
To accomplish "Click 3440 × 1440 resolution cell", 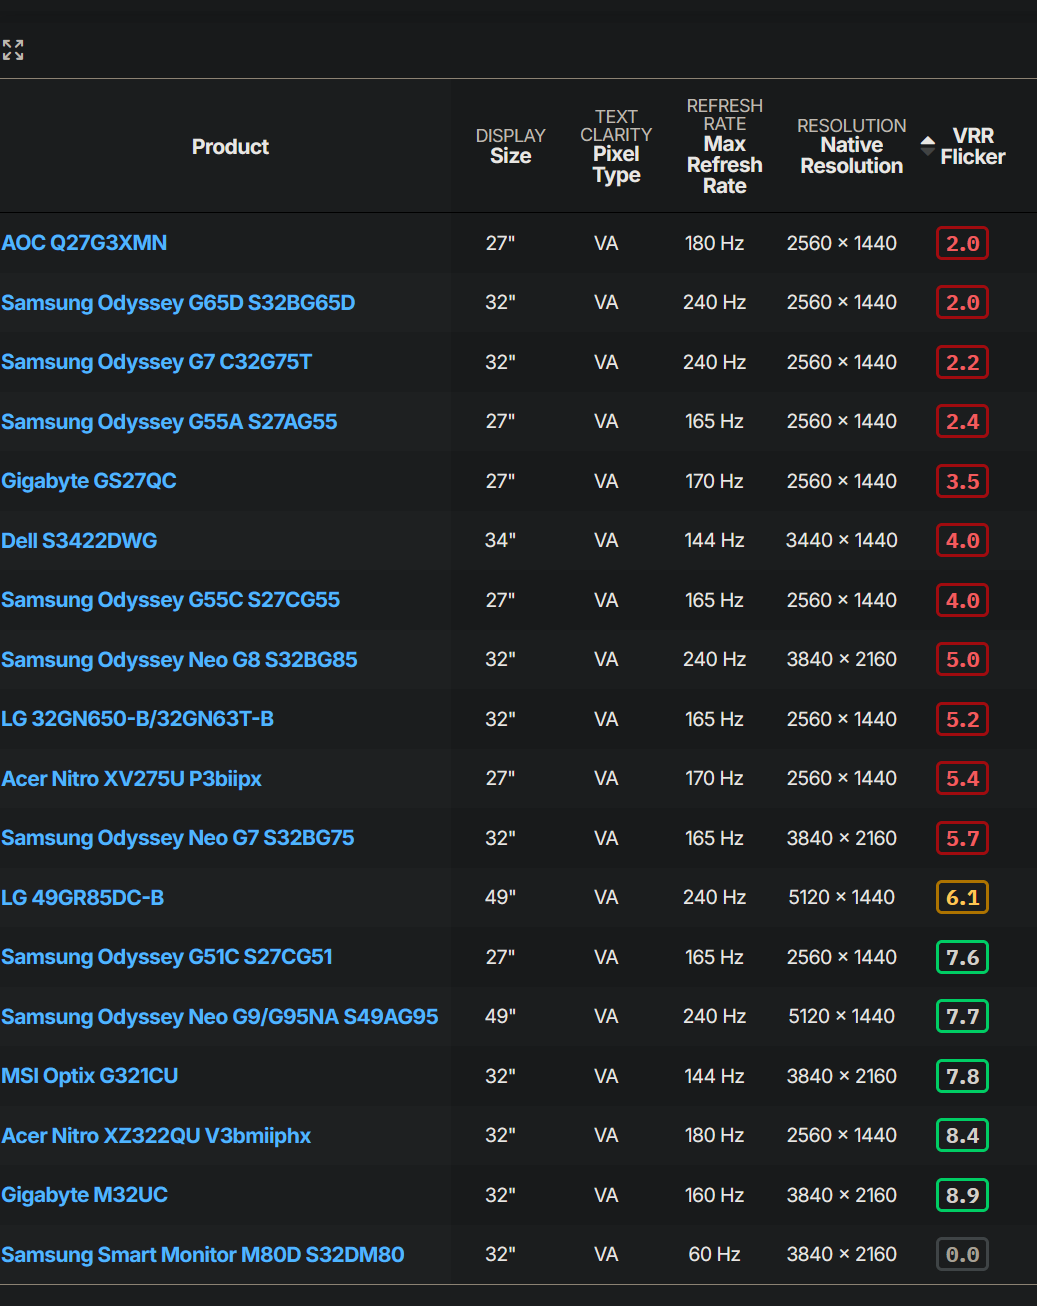I will [842, 541].
